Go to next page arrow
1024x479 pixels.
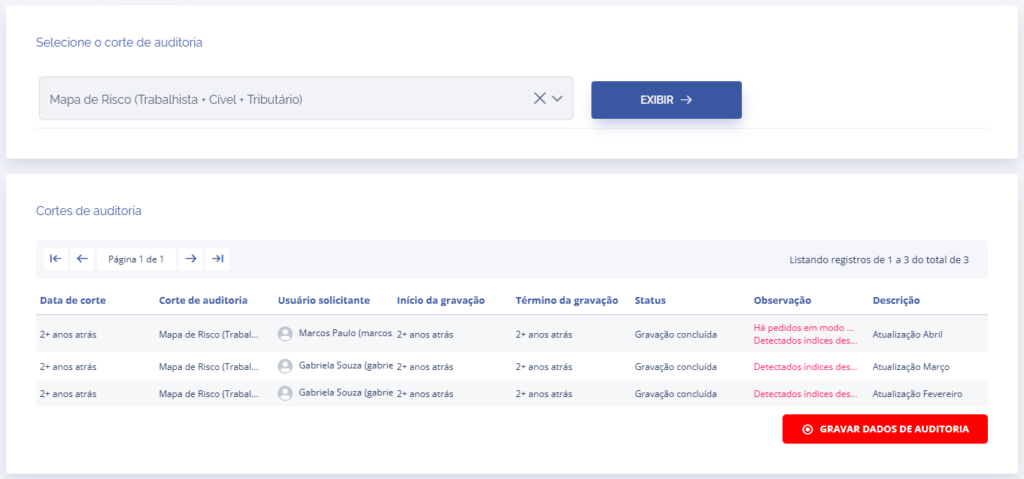(191, 259)
